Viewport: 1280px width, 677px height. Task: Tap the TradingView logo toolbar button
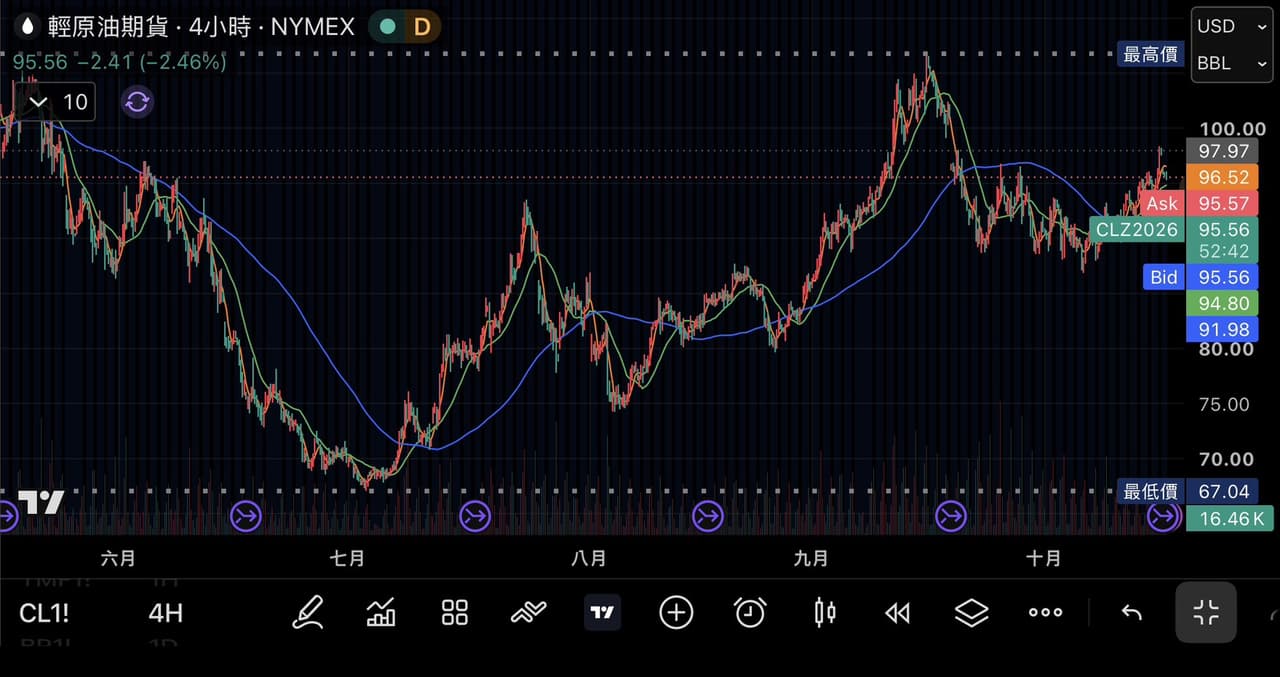602,612
